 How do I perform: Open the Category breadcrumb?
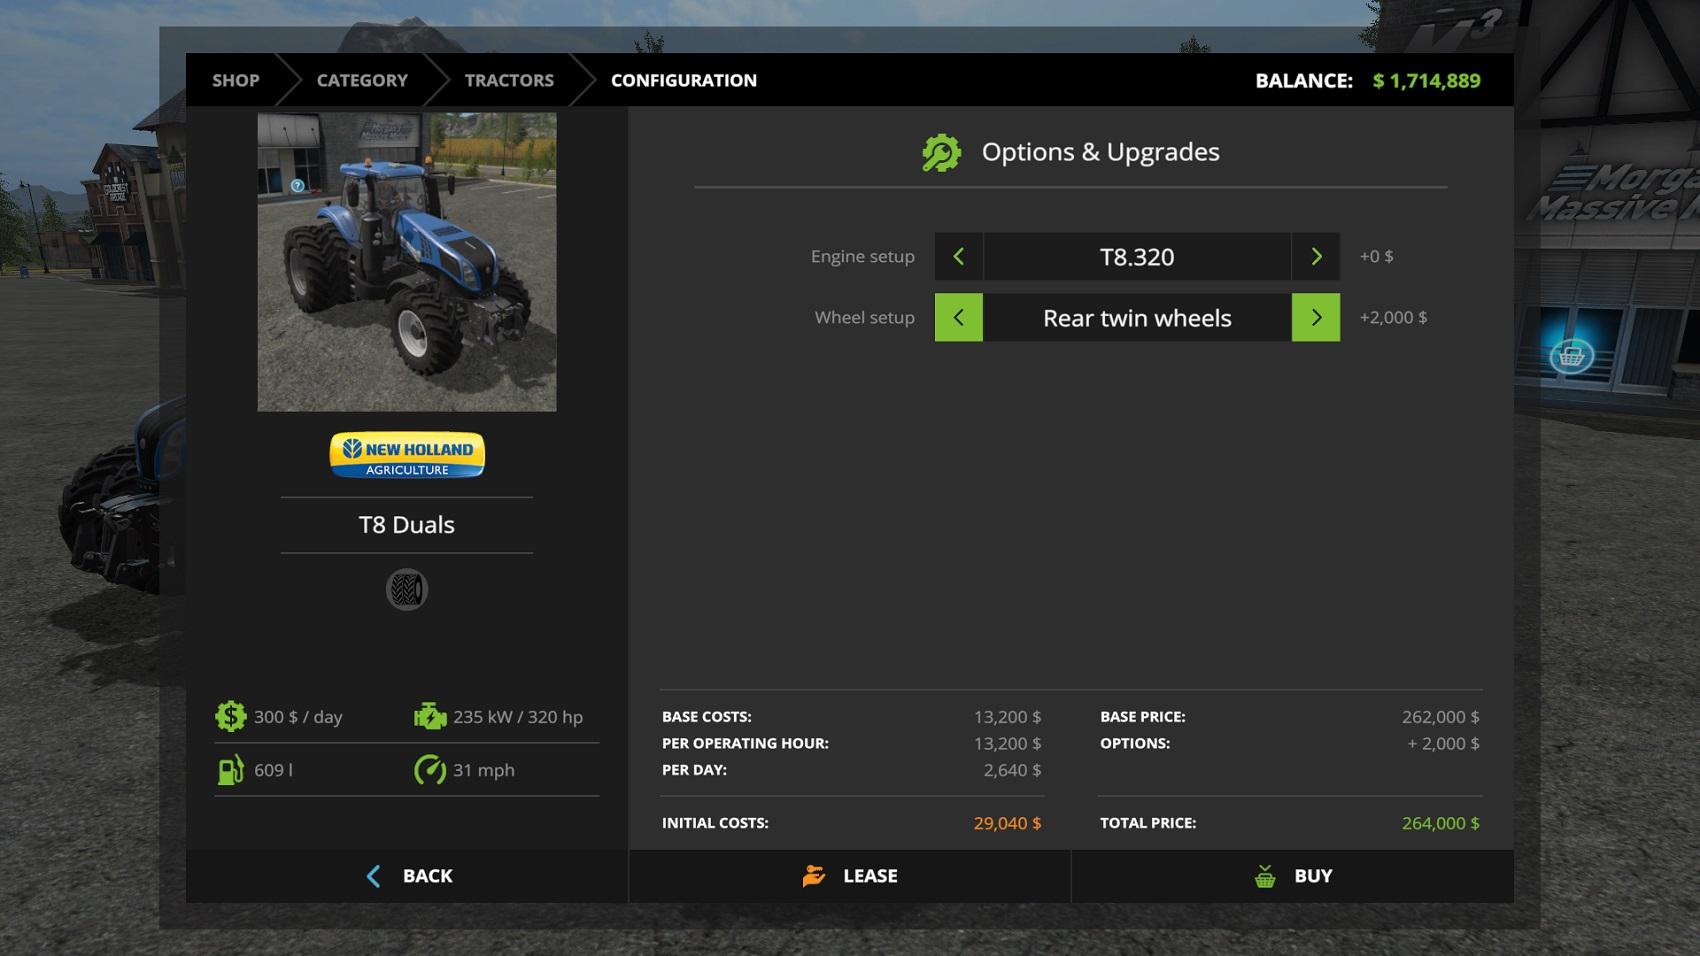362,80
